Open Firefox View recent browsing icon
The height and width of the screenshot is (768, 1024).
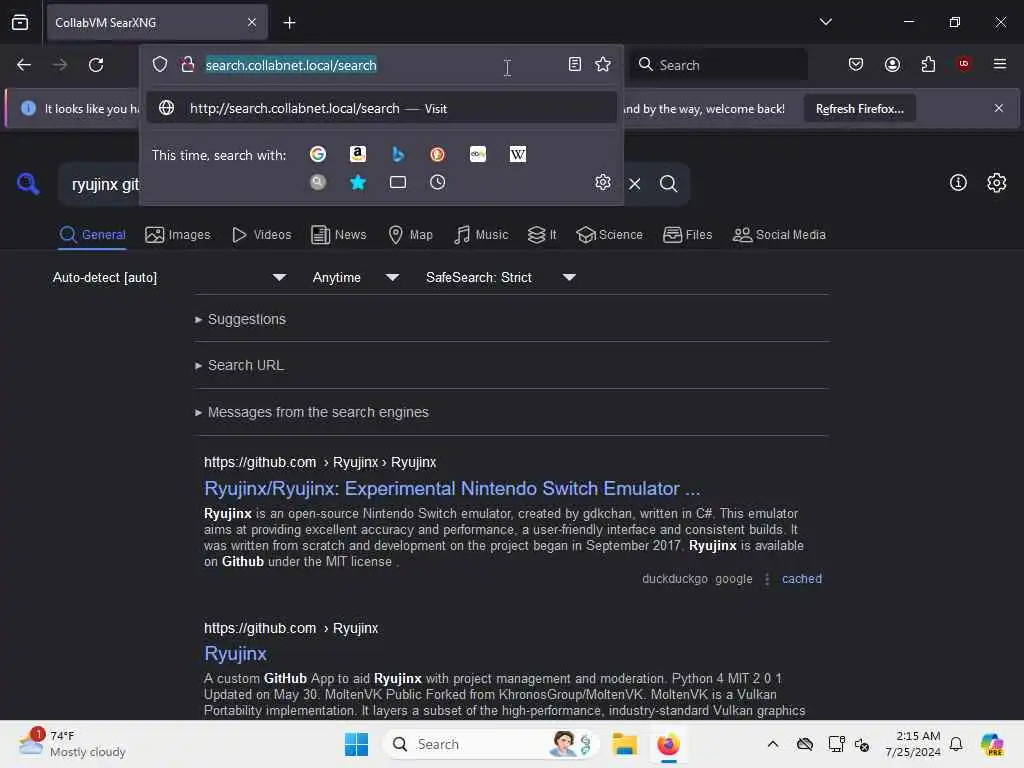coord(20,22)
